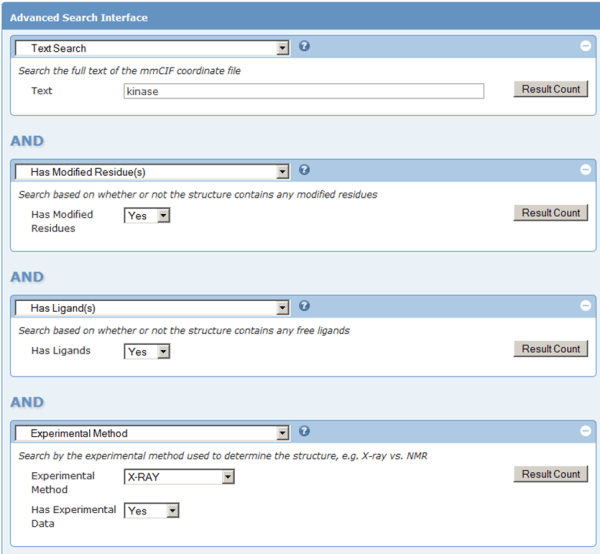Open help for the Has Ligand(s) query
600x554 pixels.
point(304,306)
